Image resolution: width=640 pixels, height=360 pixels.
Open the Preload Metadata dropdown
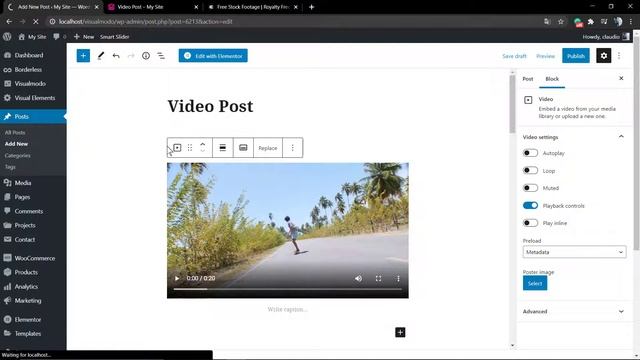pos(574,252)
